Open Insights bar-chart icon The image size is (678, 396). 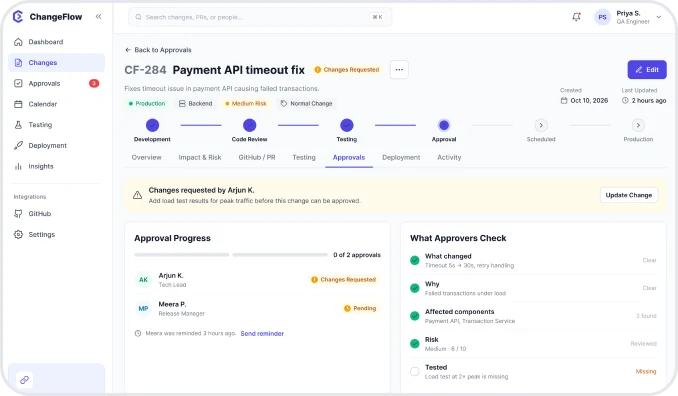point(18,166)
